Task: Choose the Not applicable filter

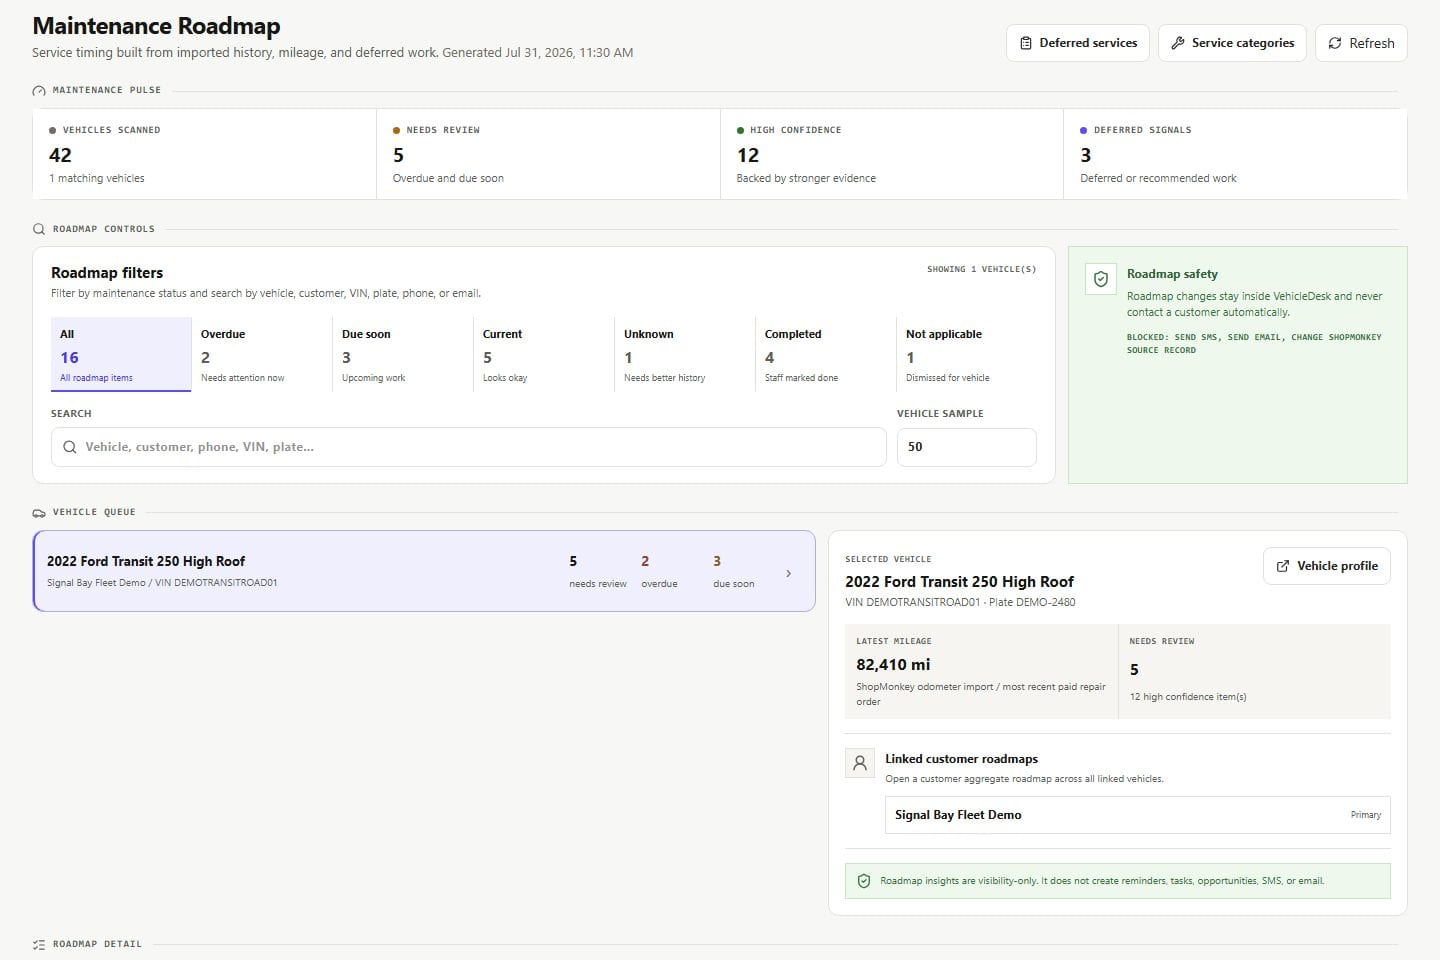Action: [x=966, y=355]
